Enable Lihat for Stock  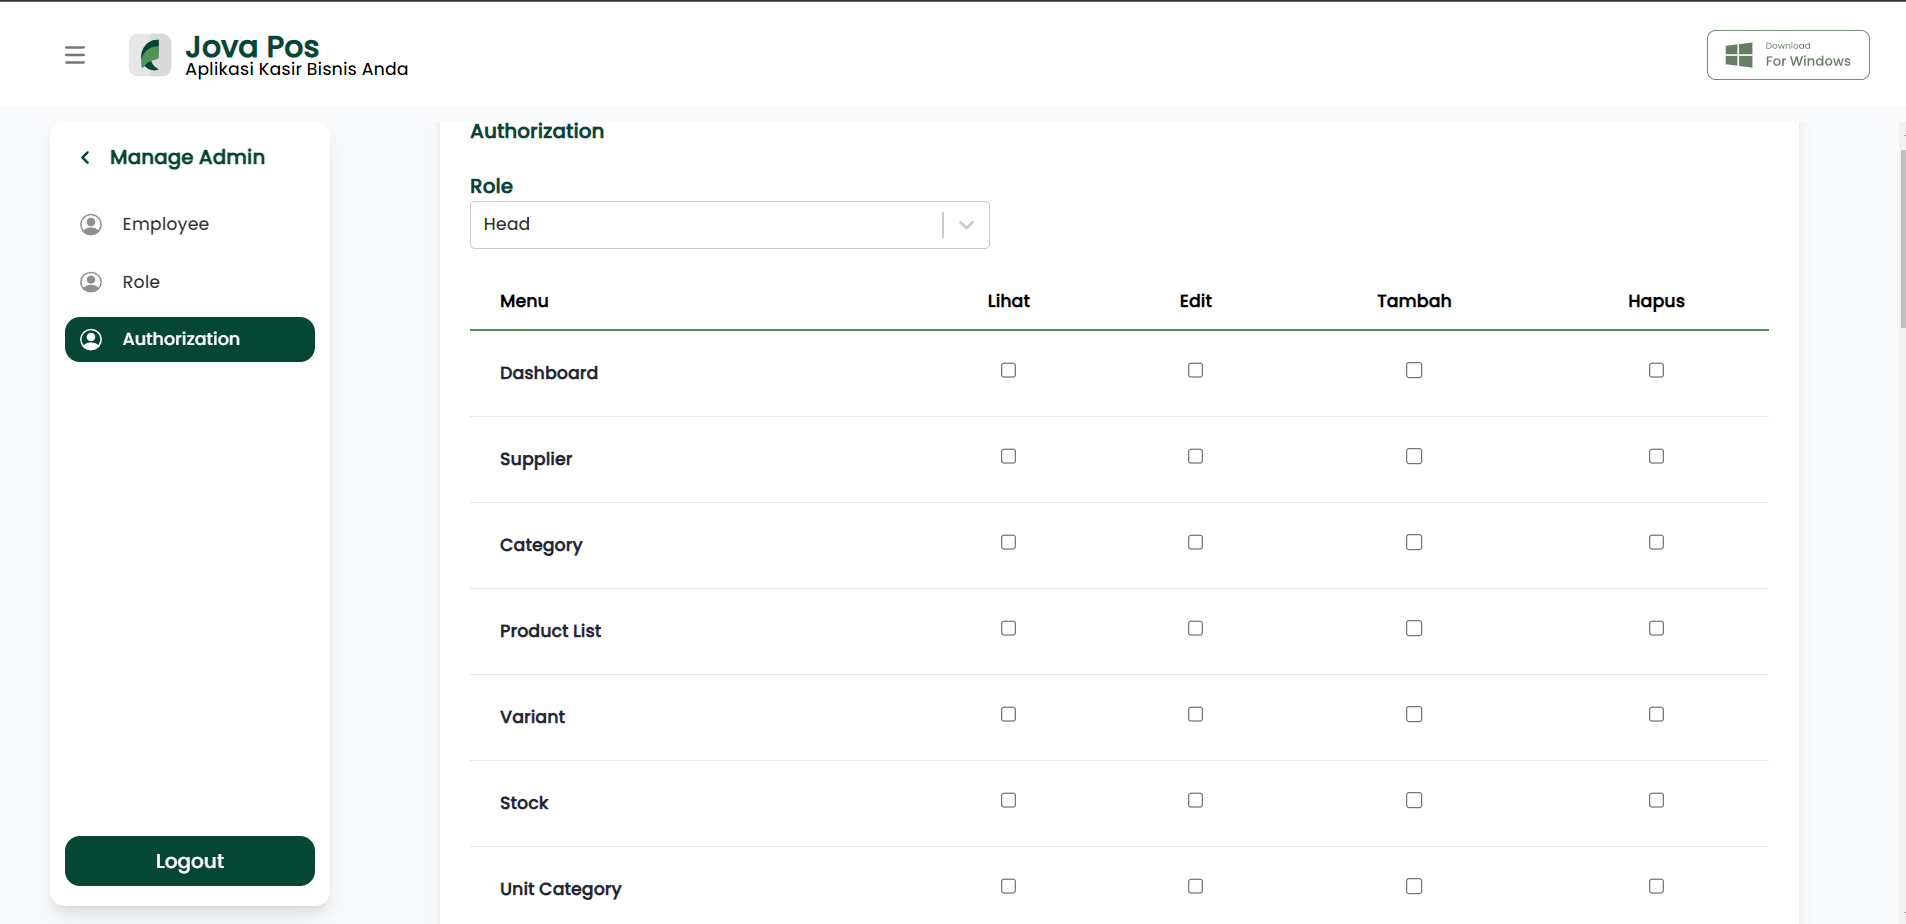pos(1008,800)
